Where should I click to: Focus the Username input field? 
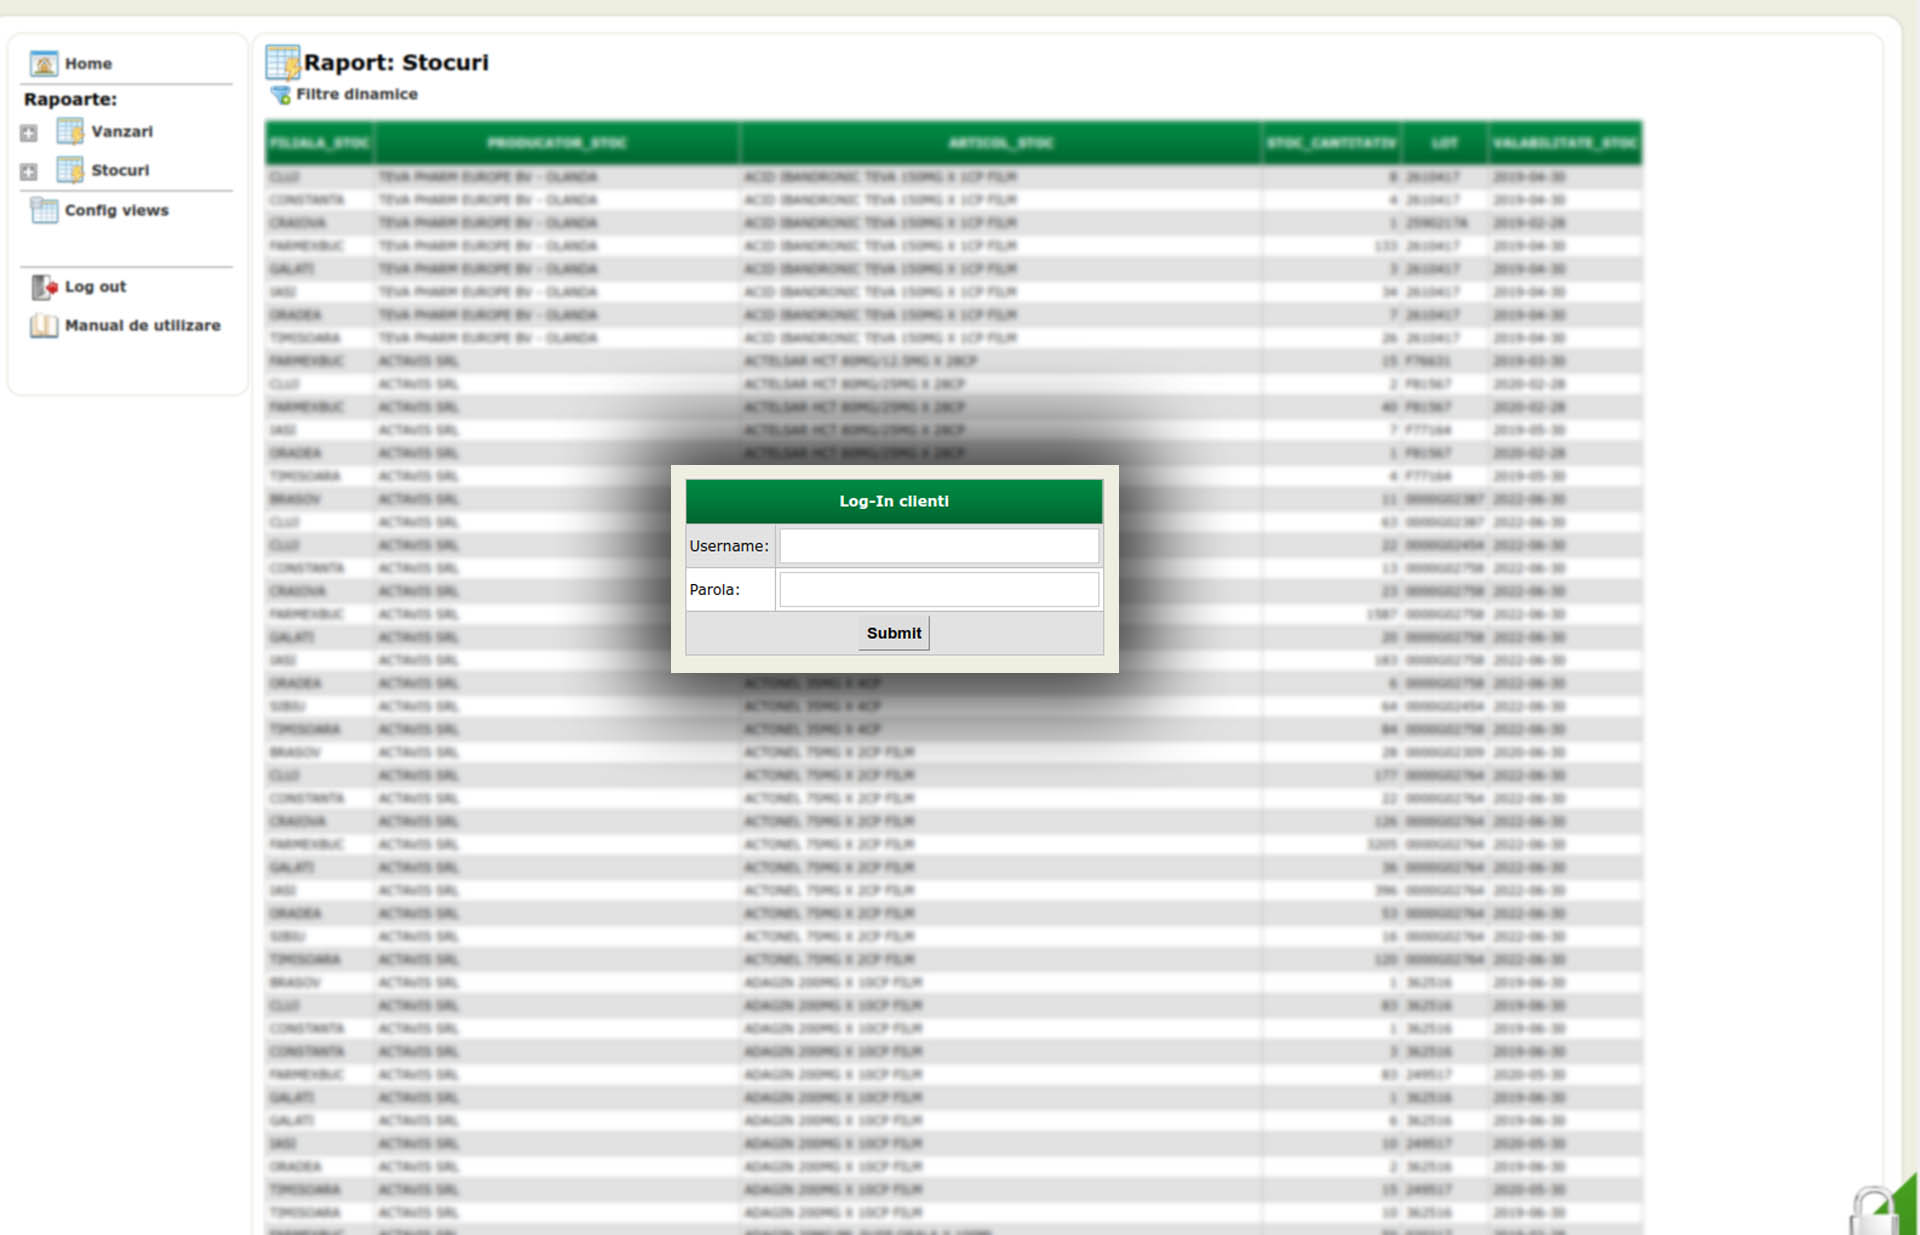[x=938, y=546]
